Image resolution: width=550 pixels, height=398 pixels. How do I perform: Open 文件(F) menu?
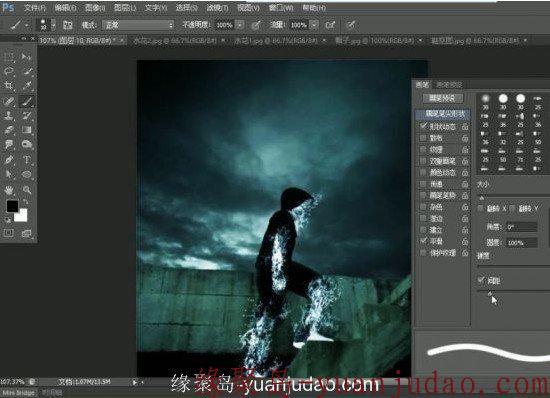point(35,7)
